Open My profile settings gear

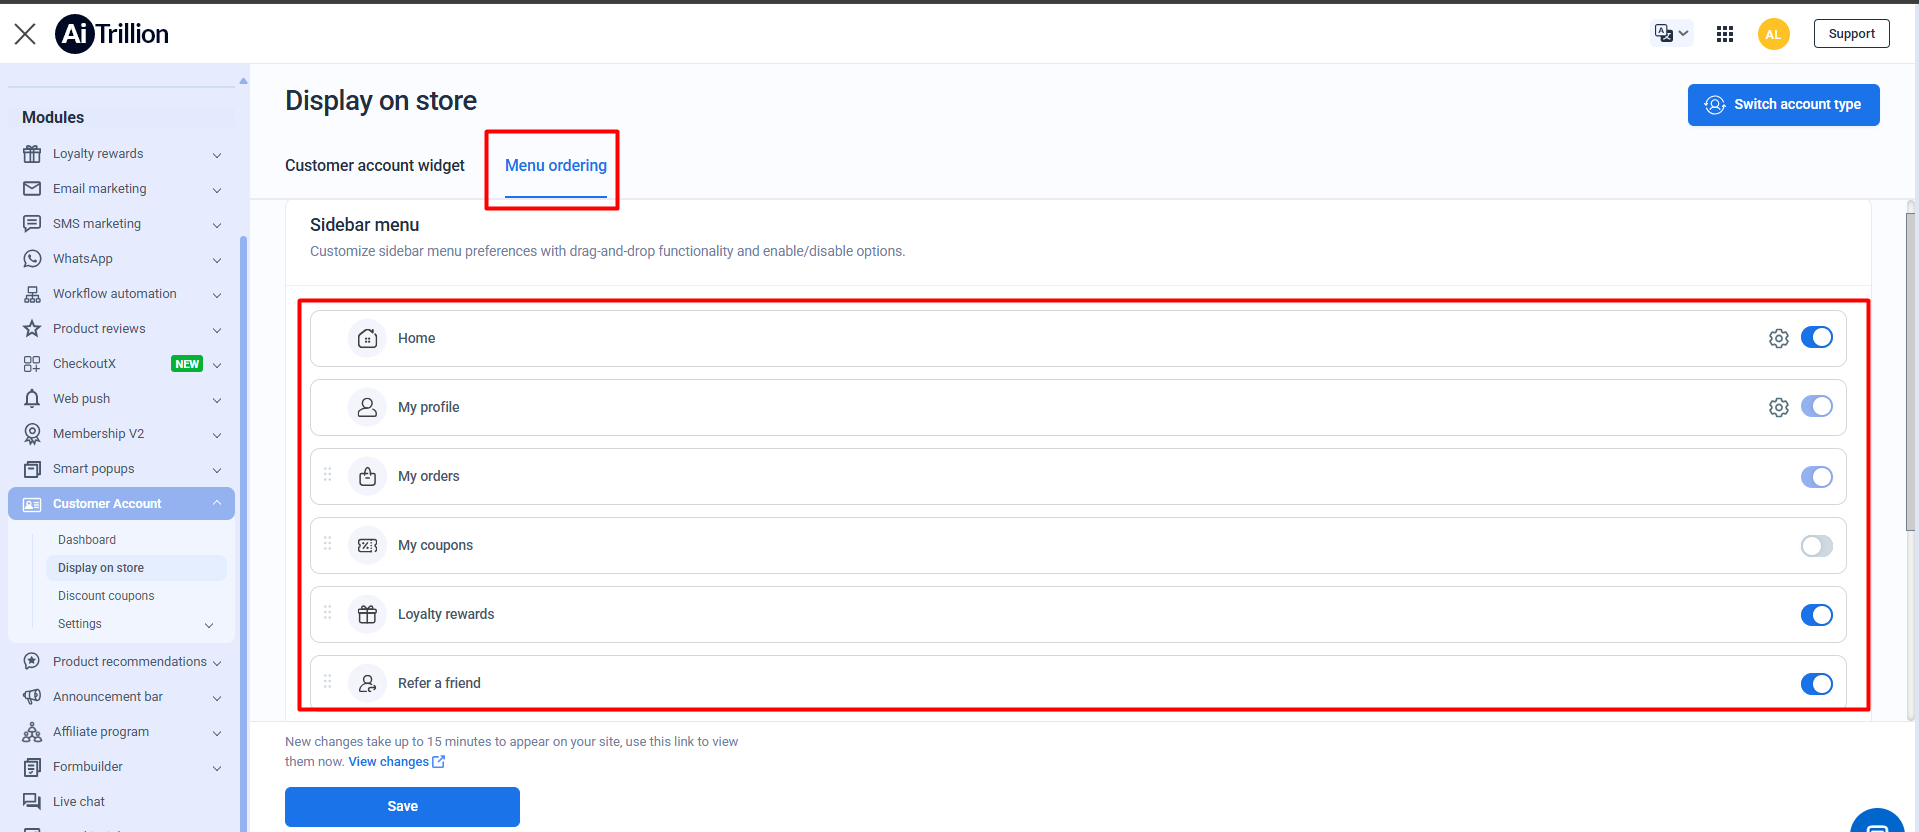[1778, 408]
